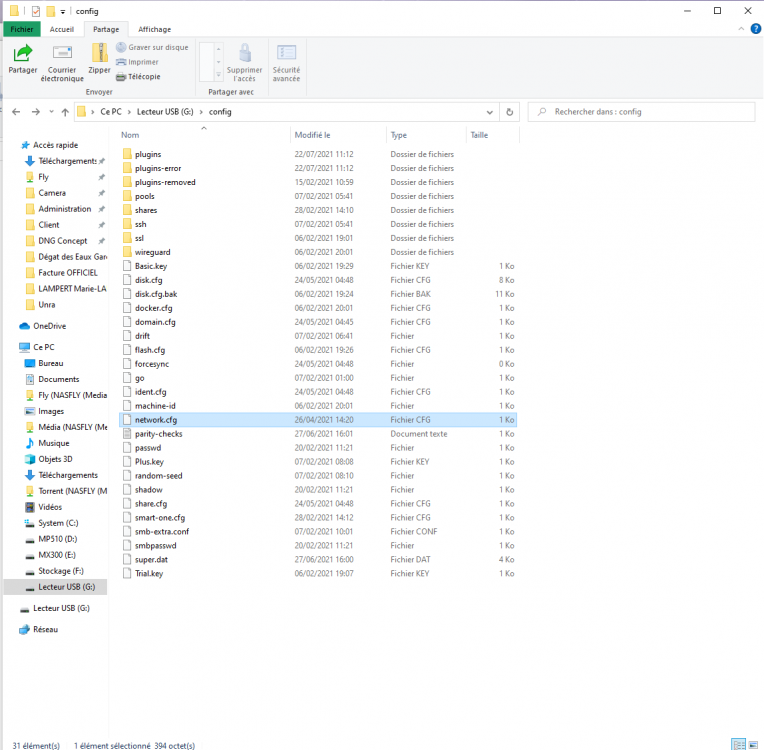Select the Partage tab

pyautogui.click(x=106, y=29)
